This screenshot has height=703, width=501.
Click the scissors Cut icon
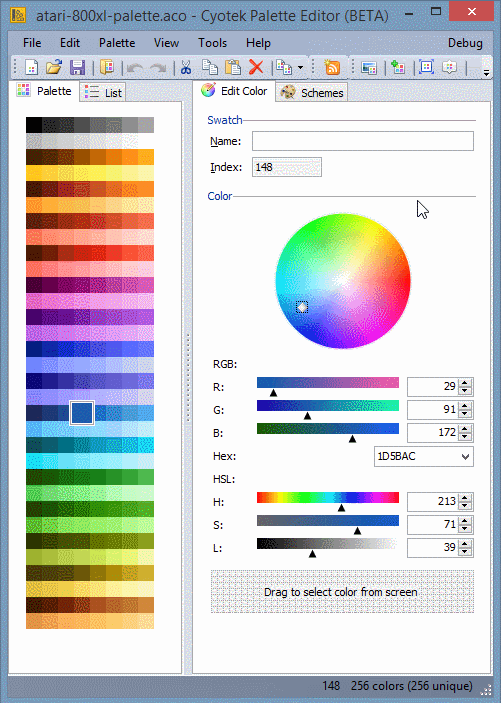point(186,67)
